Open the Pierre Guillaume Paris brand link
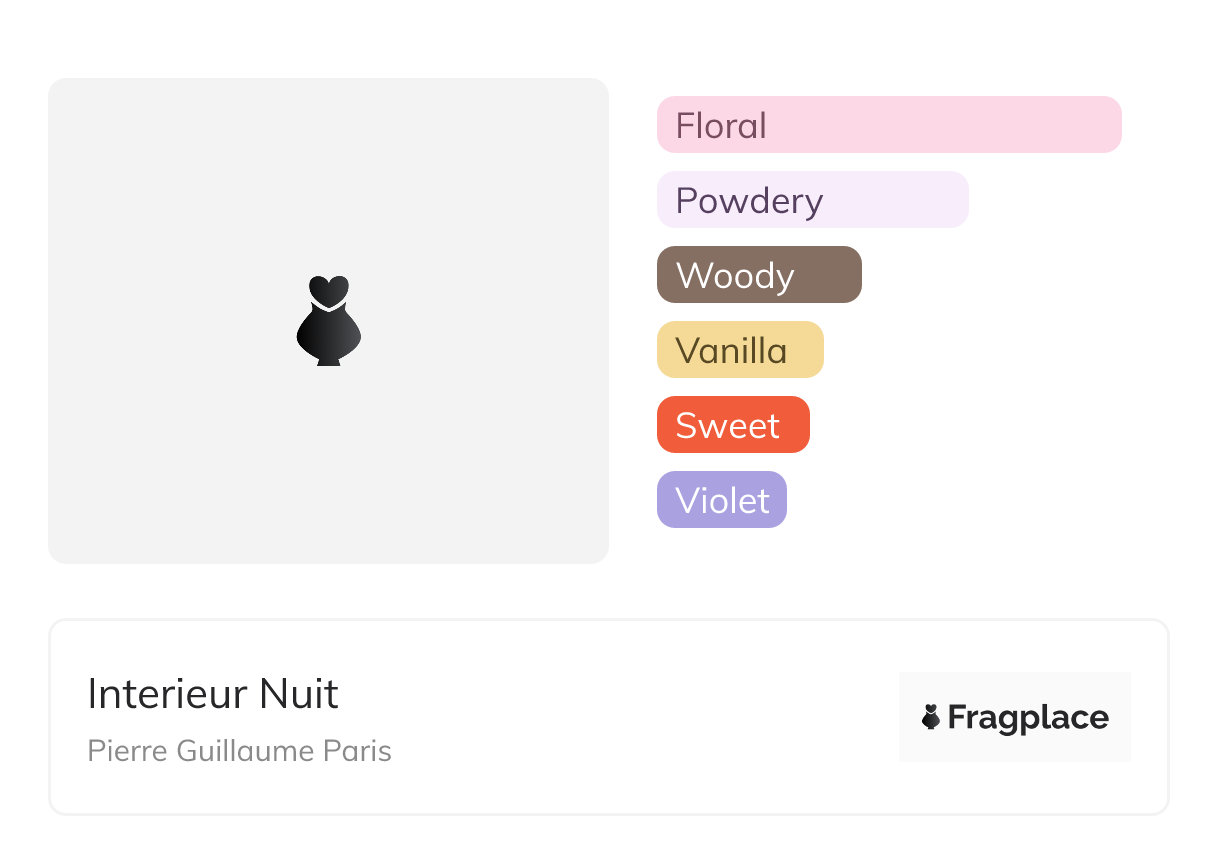This screenshot has height=864, width=1218. pyautogui.click(x=240, y=751)
